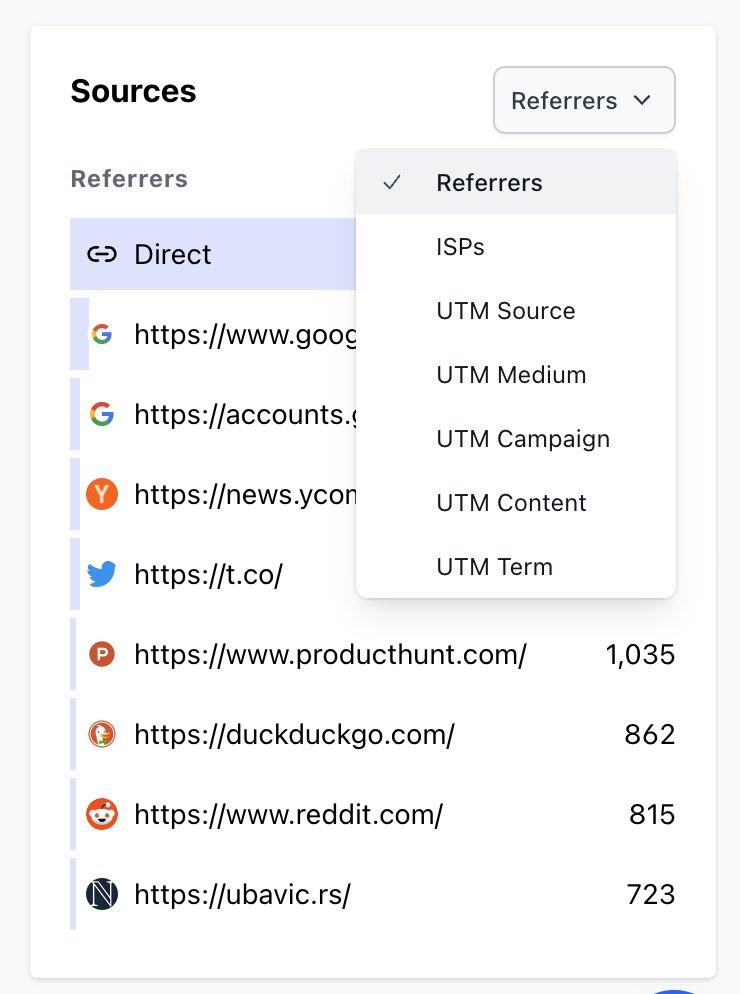
Task: Click the Twitter bird icon
Action: [101, 574]
